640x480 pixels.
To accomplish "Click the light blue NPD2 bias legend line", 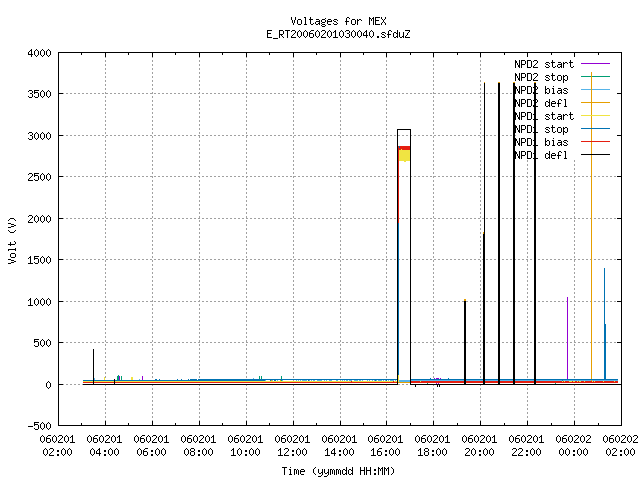I will 595,90.
